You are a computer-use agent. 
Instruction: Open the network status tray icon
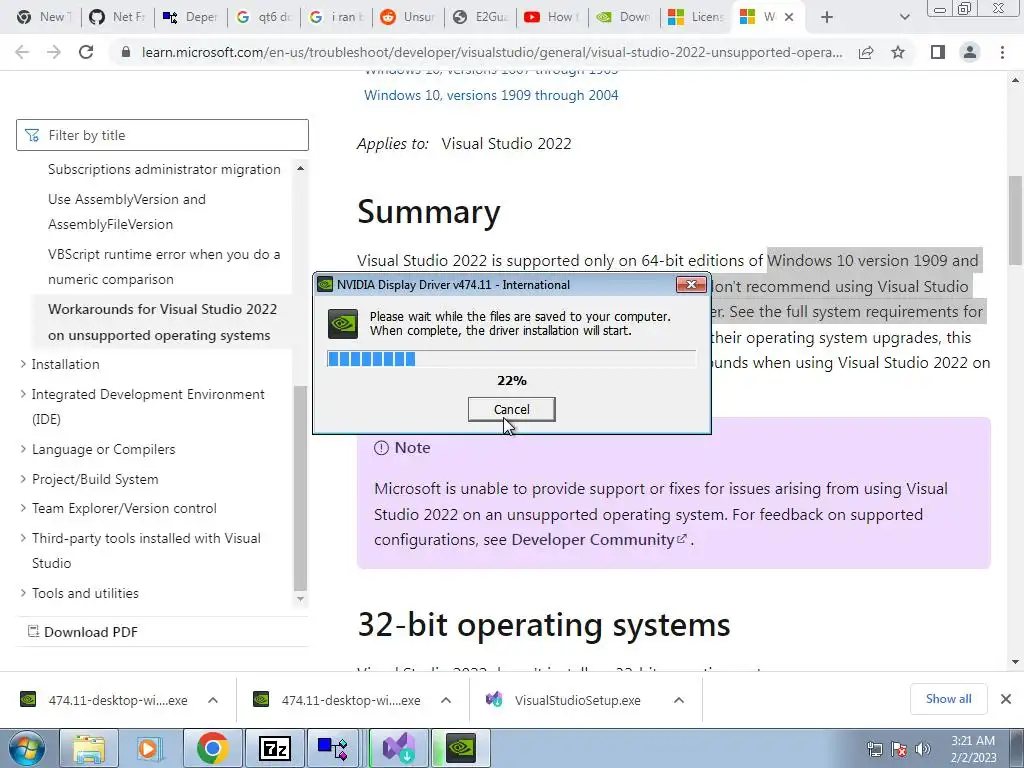[874, 749]
